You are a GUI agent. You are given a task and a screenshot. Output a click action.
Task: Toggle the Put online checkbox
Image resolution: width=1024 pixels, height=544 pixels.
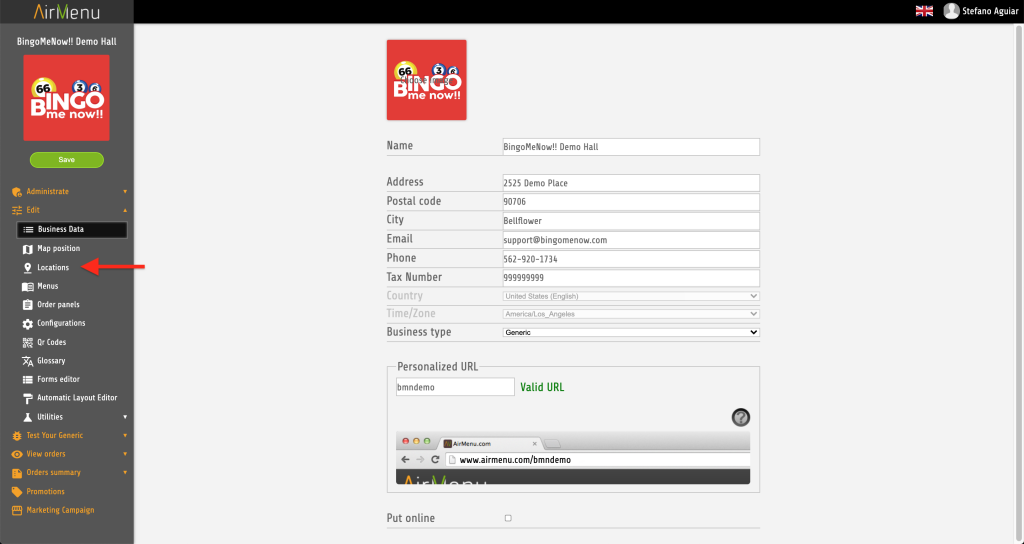[x=508, y=518]
